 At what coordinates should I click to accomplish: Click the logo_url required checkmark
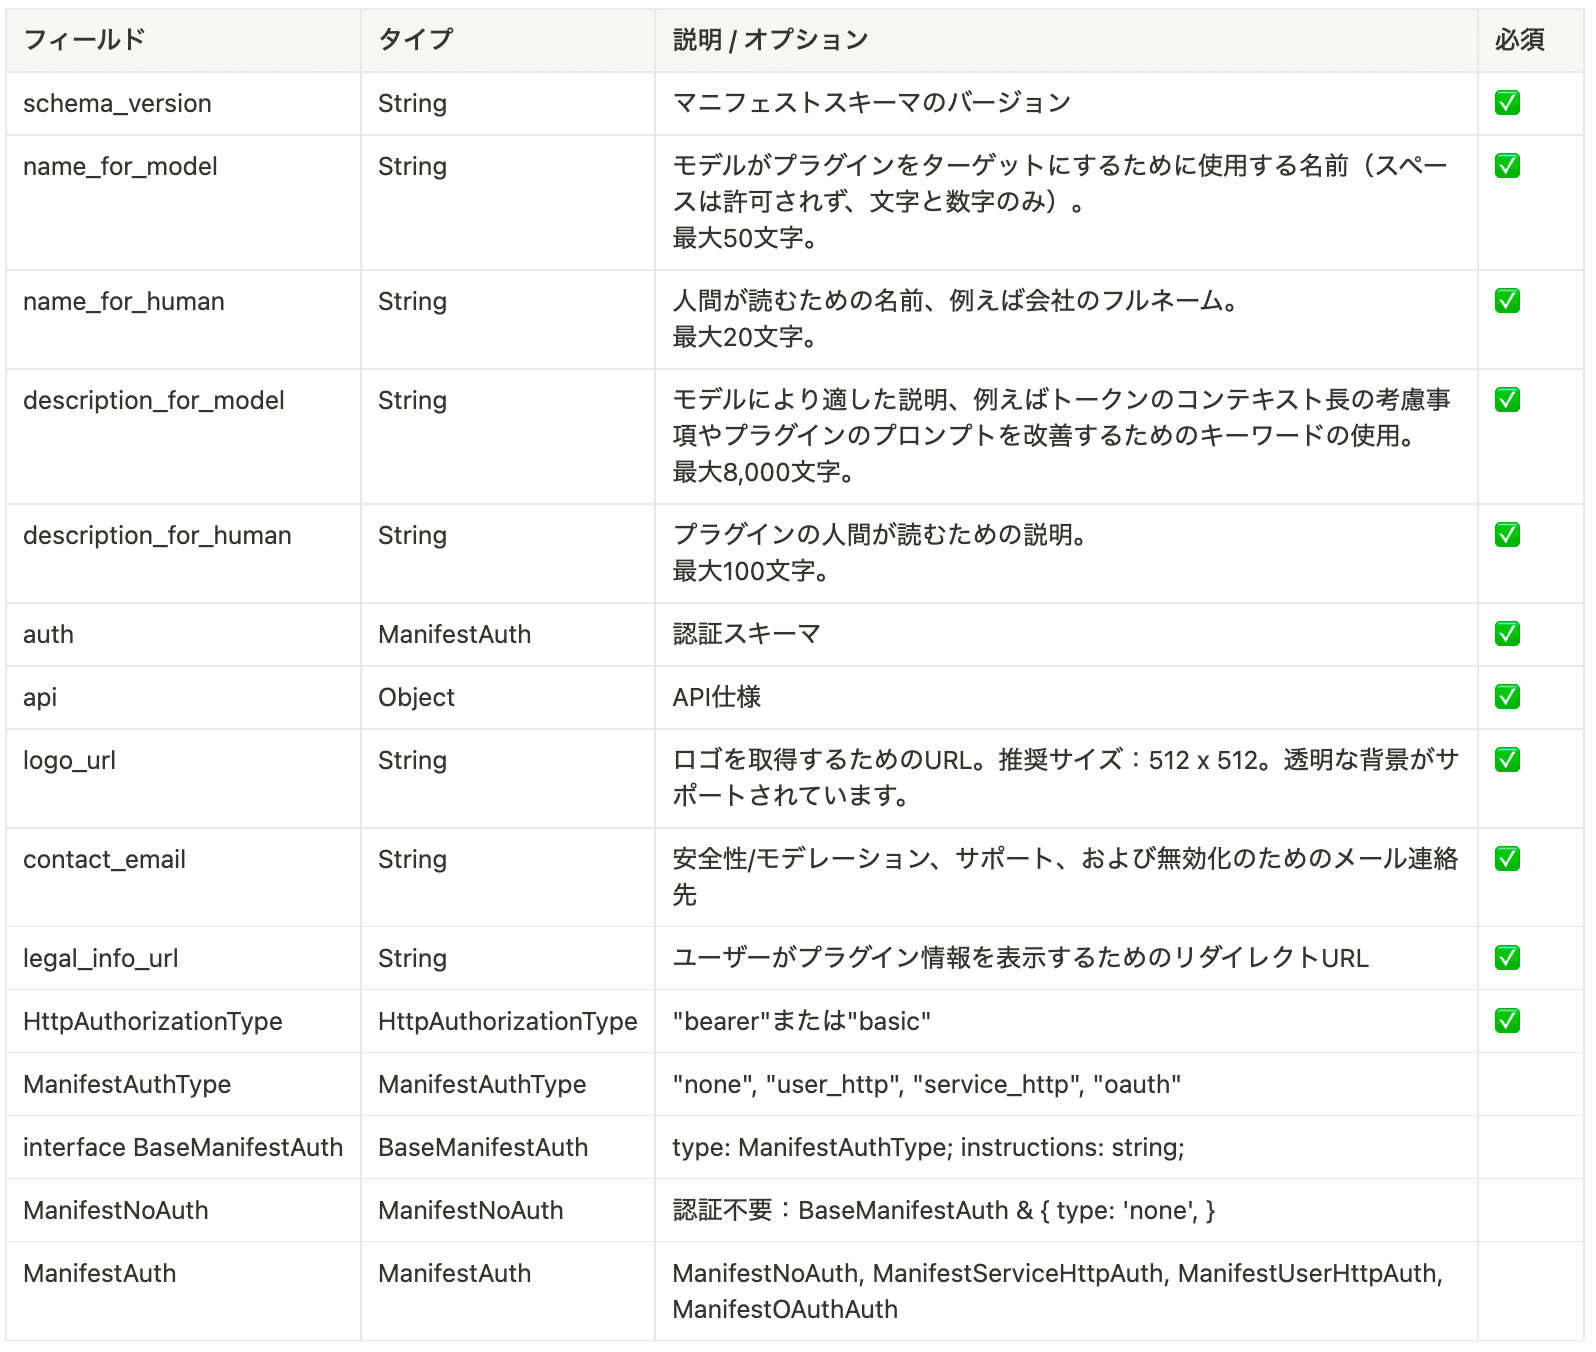point(1507,760)
